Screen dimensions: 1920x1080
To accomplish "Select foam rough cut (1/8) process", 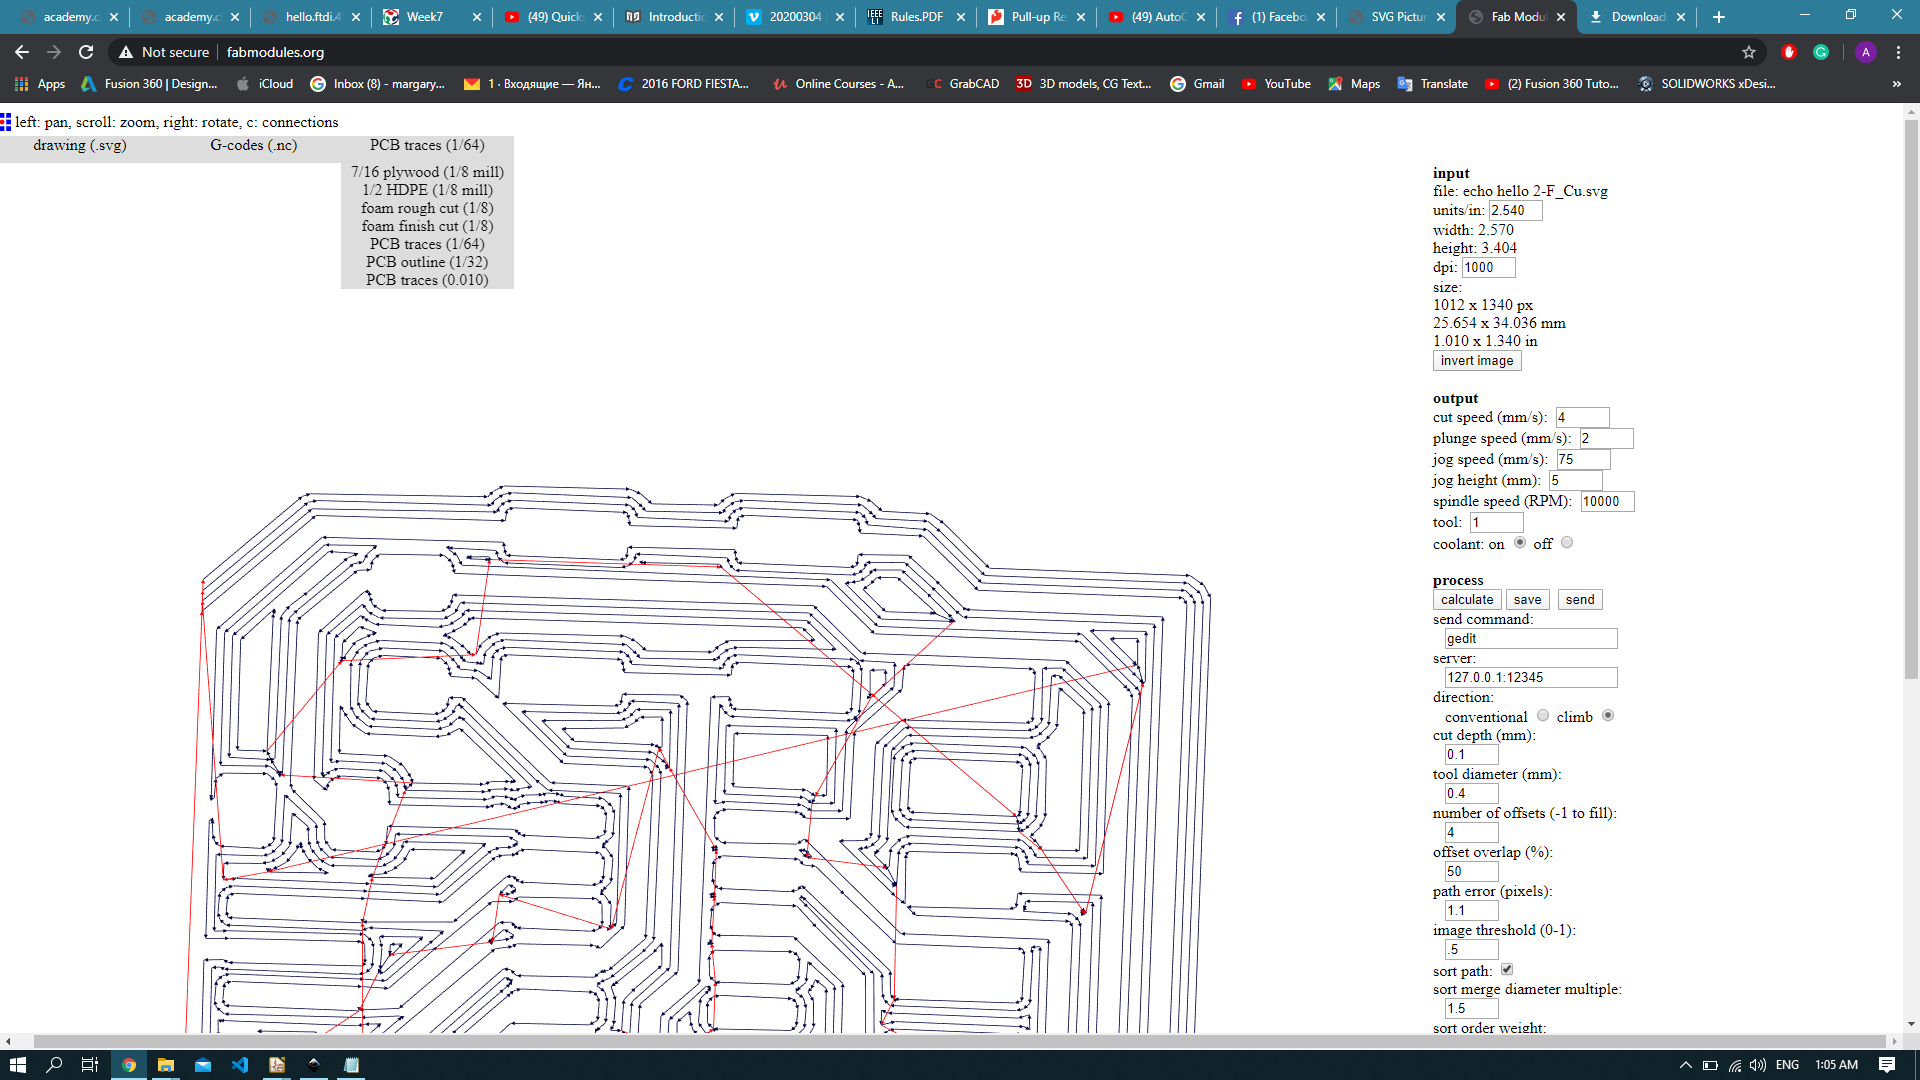I will point(427,208).
